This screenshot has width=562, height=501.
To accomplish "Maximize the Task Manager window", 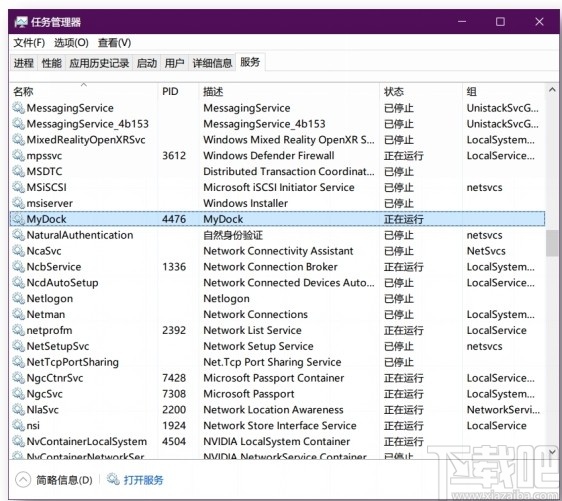I will tap(500, 22).
